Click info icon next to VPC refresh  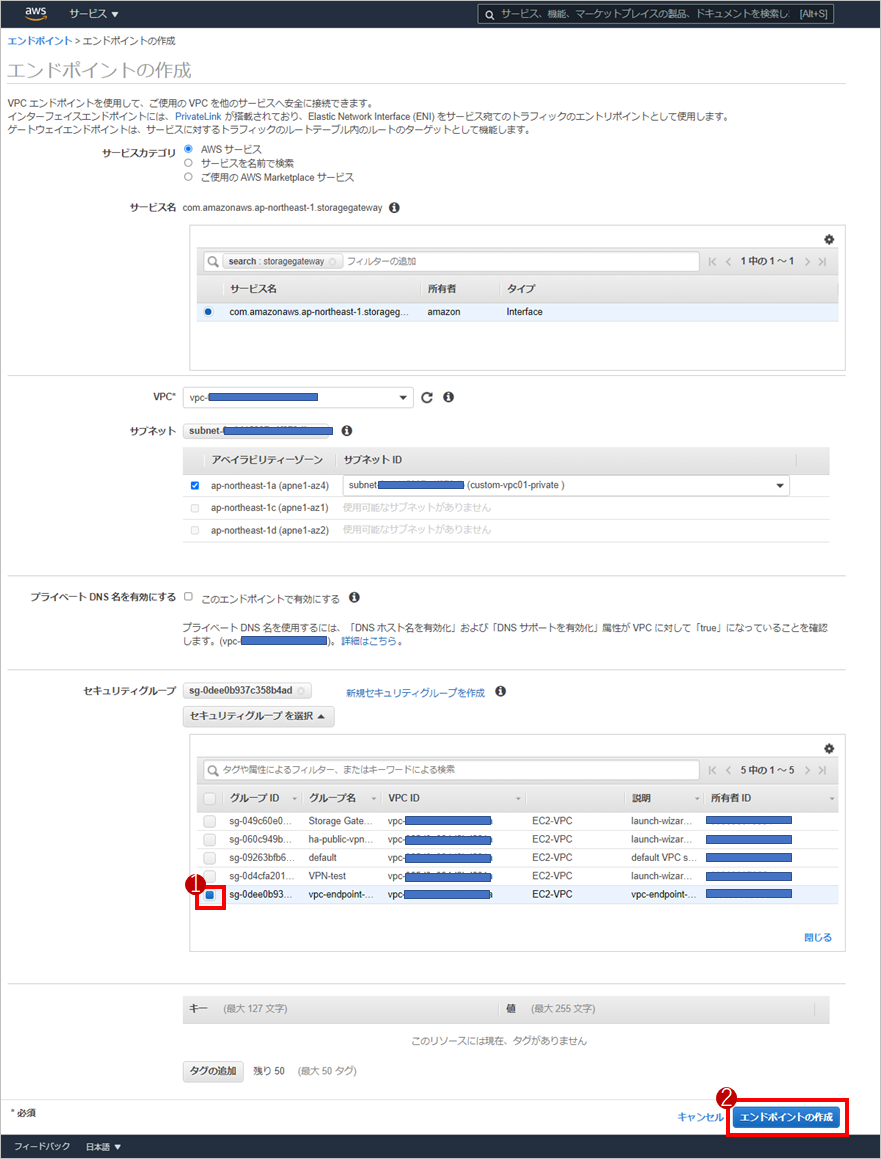pyautogui.click(x=448, y=397)
